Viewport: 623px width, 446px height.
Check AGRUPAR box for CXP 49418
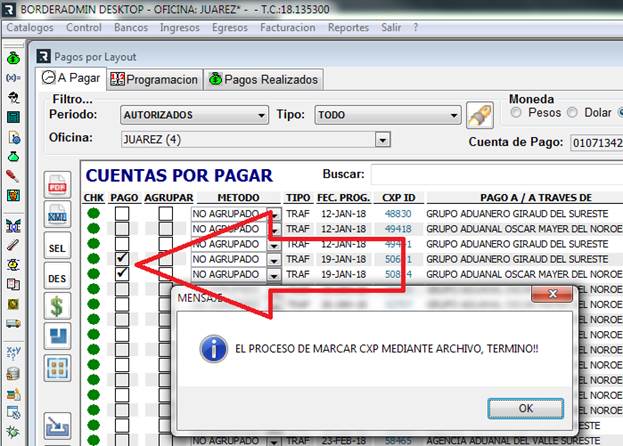[166, 229]
